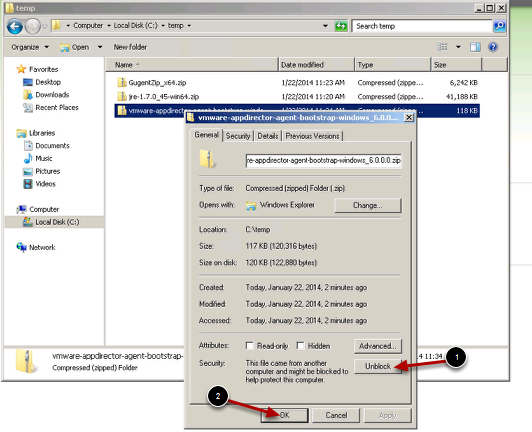Click in the Search temp field
The width and height of the screenshot is (532, 432).
tap(422, 26)
